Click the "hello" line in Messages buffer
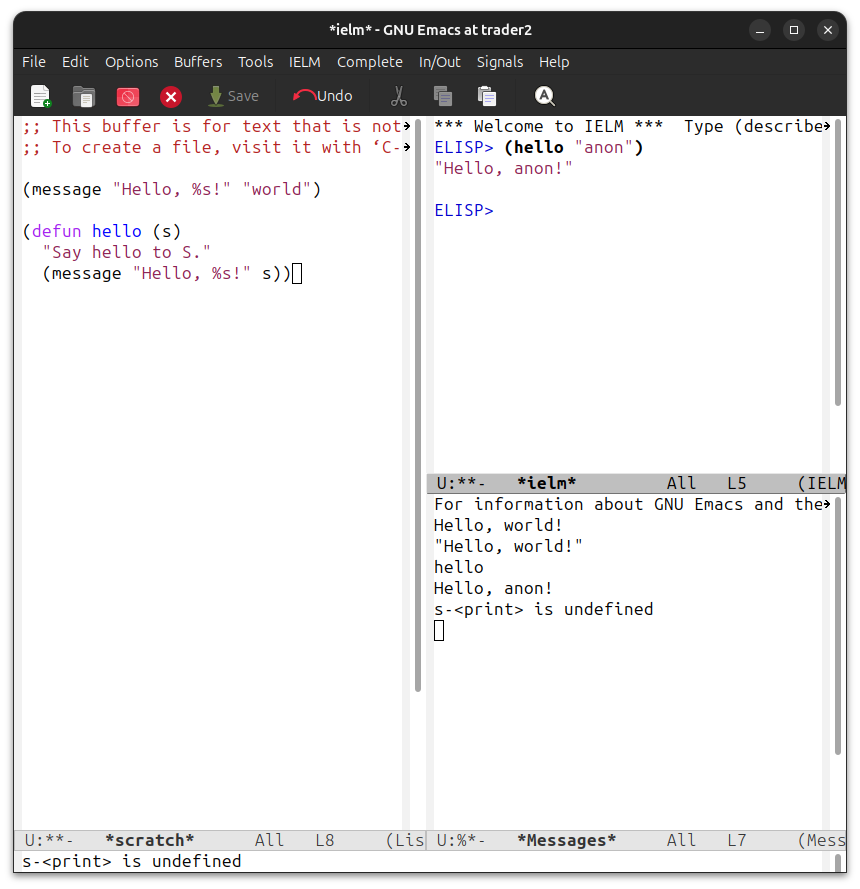The image size is (860, 889). click(x=459, y=568)
